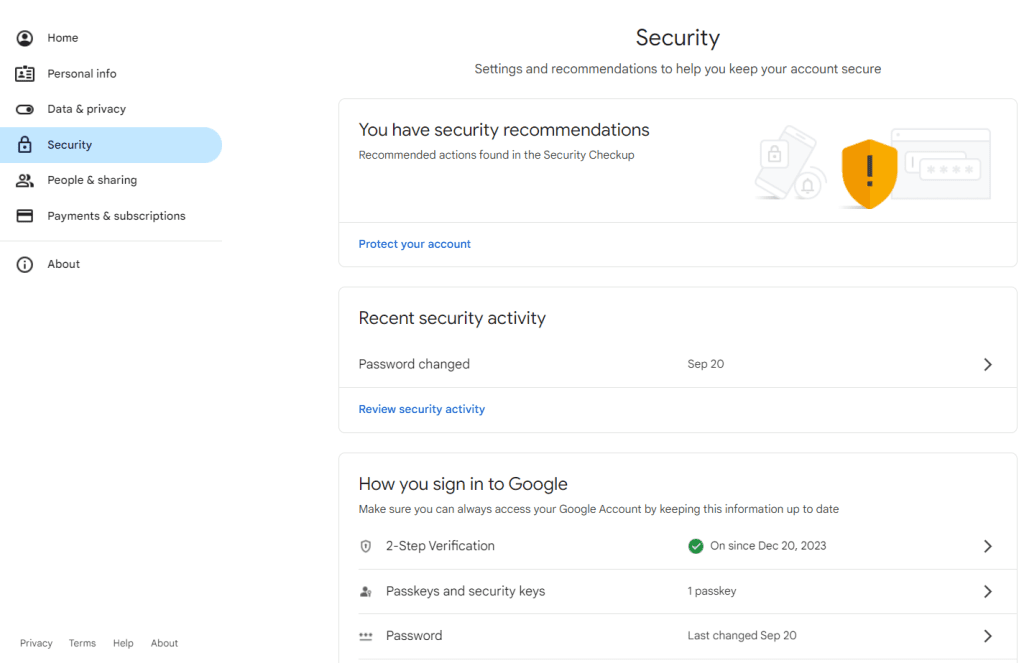
Task: Expand the Password changed activity chevron
Action: point(987,365)
